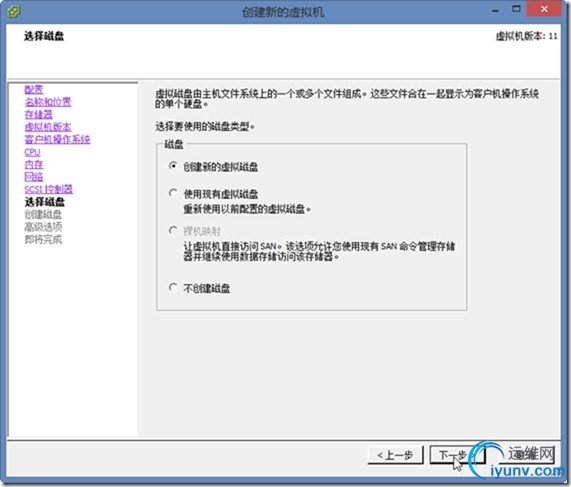The image size is (571, 487).
Task: Jump to the '虚拟机版本' step
Action: [48, 127]
